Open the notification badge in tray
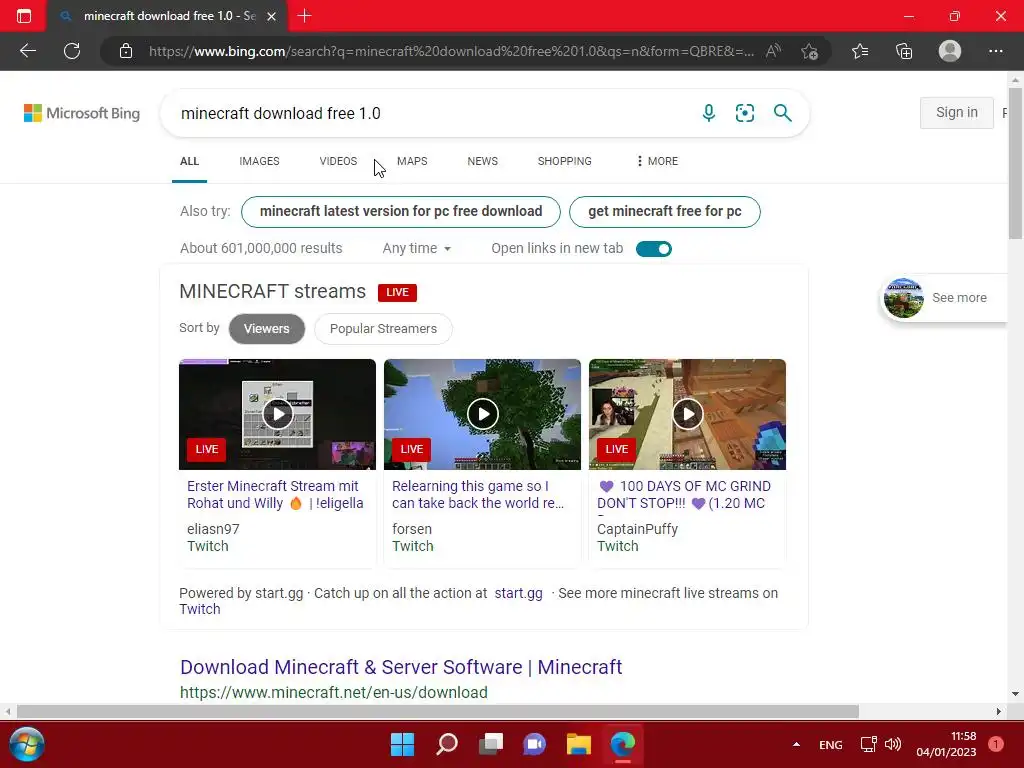 995,744
